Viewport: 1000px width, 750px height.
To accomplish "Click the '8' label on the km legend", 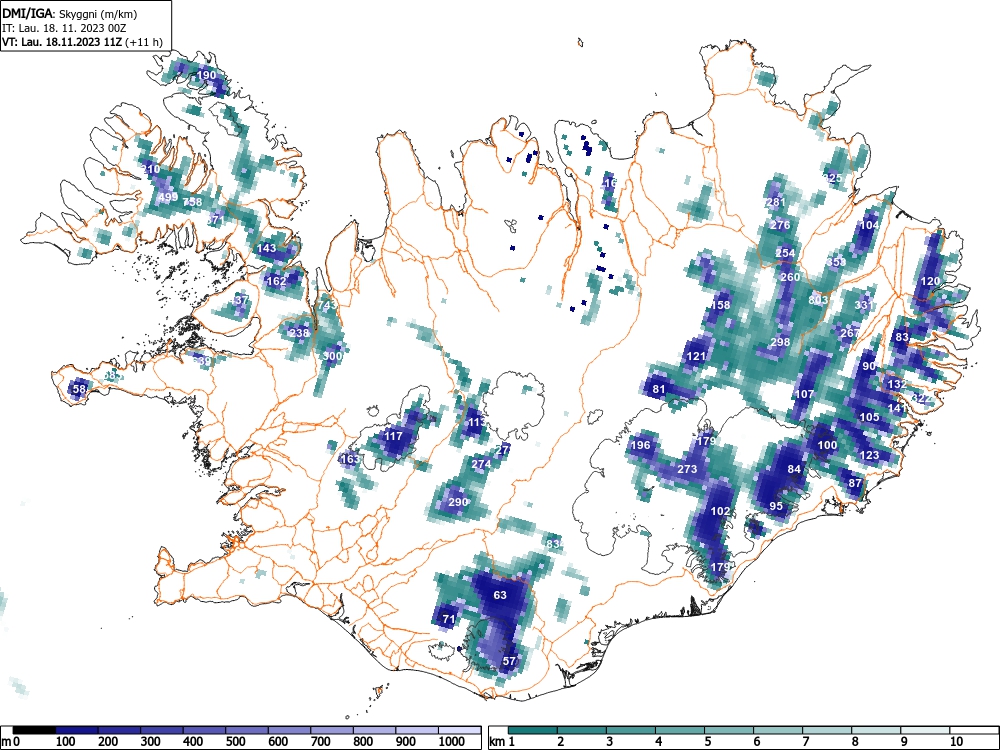I will [x=855, y=742].
